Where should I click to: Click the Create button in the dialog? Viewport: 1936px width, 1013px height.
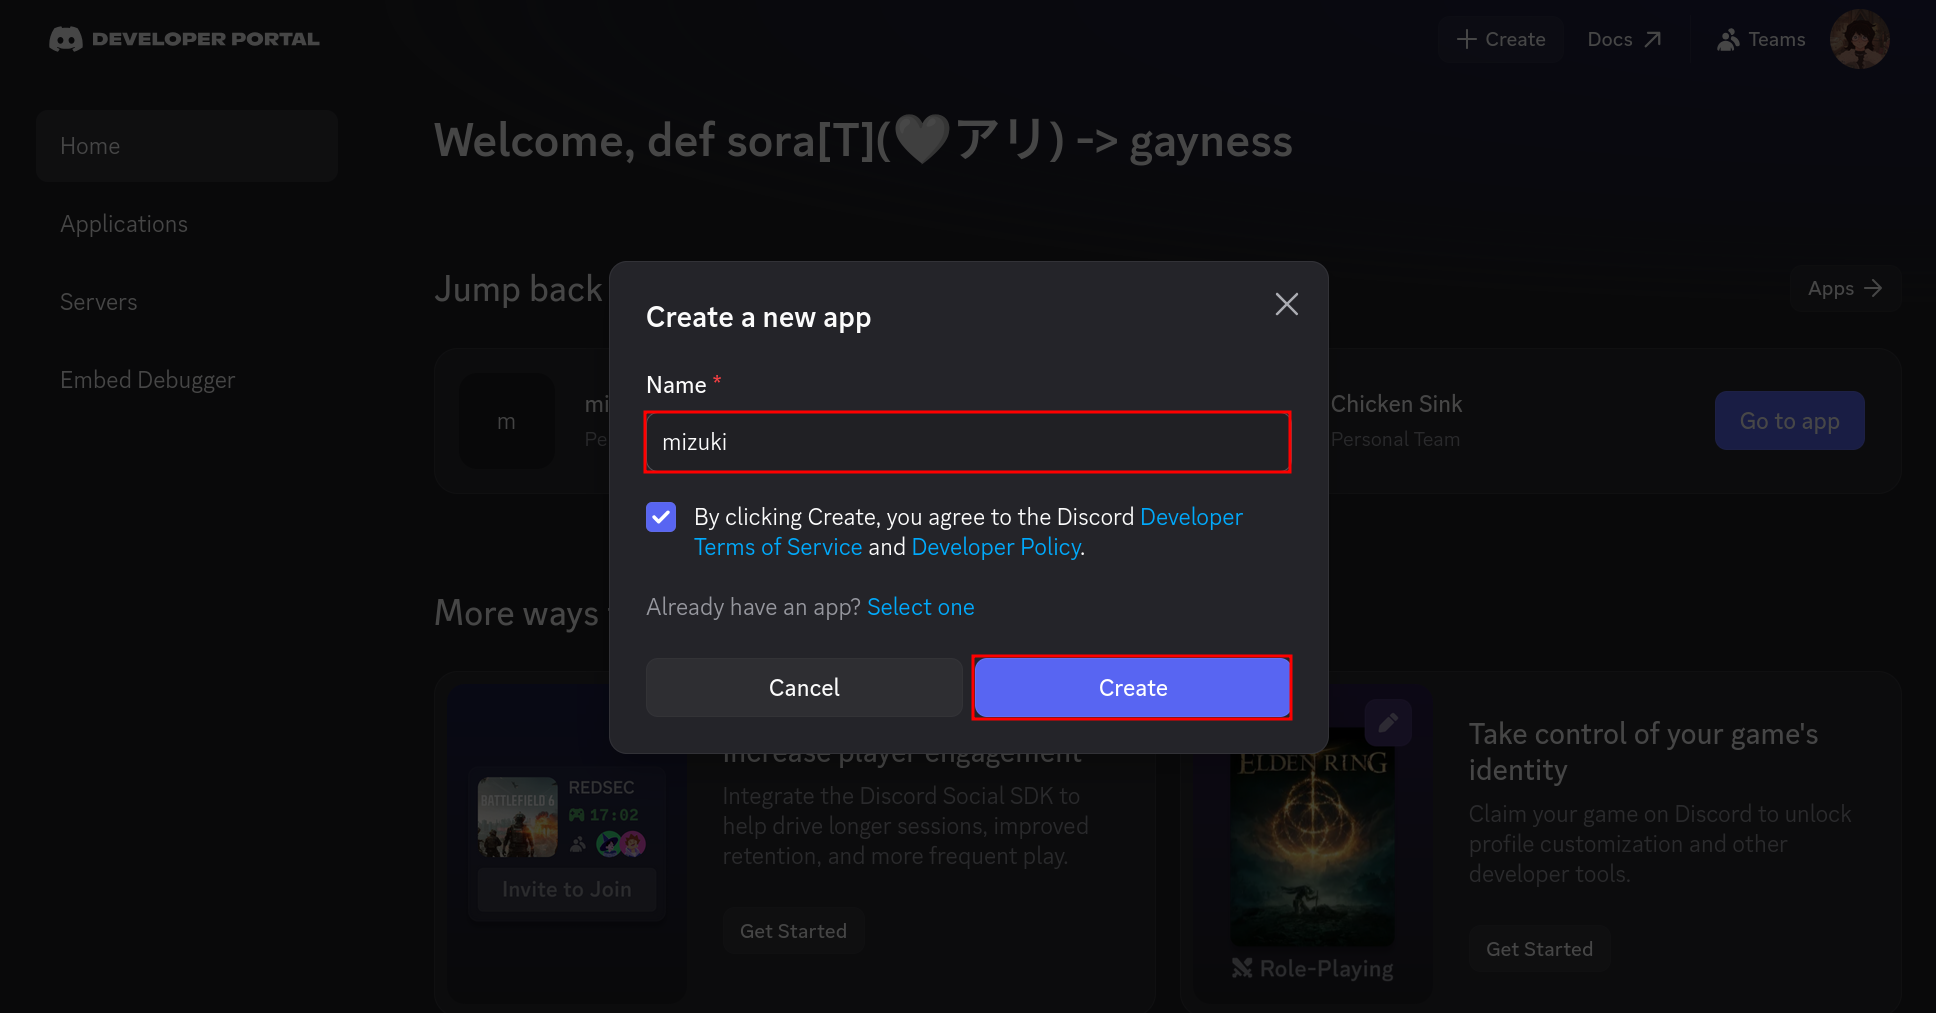1132,687
